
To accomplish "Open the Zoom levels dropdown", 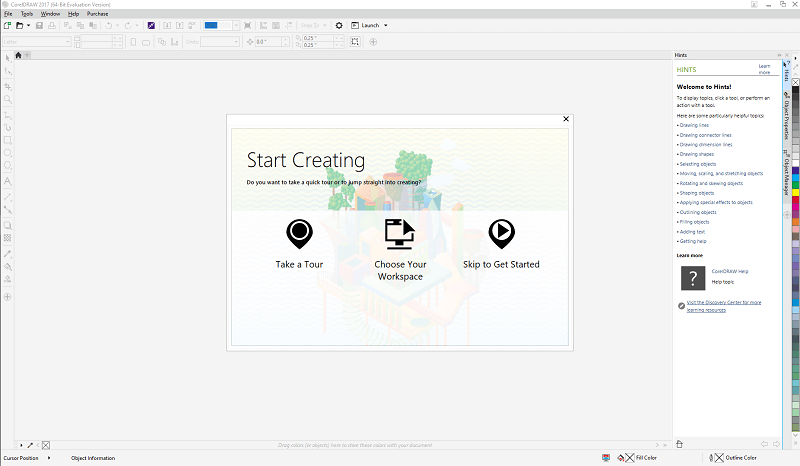I will (x=236, y=25).
